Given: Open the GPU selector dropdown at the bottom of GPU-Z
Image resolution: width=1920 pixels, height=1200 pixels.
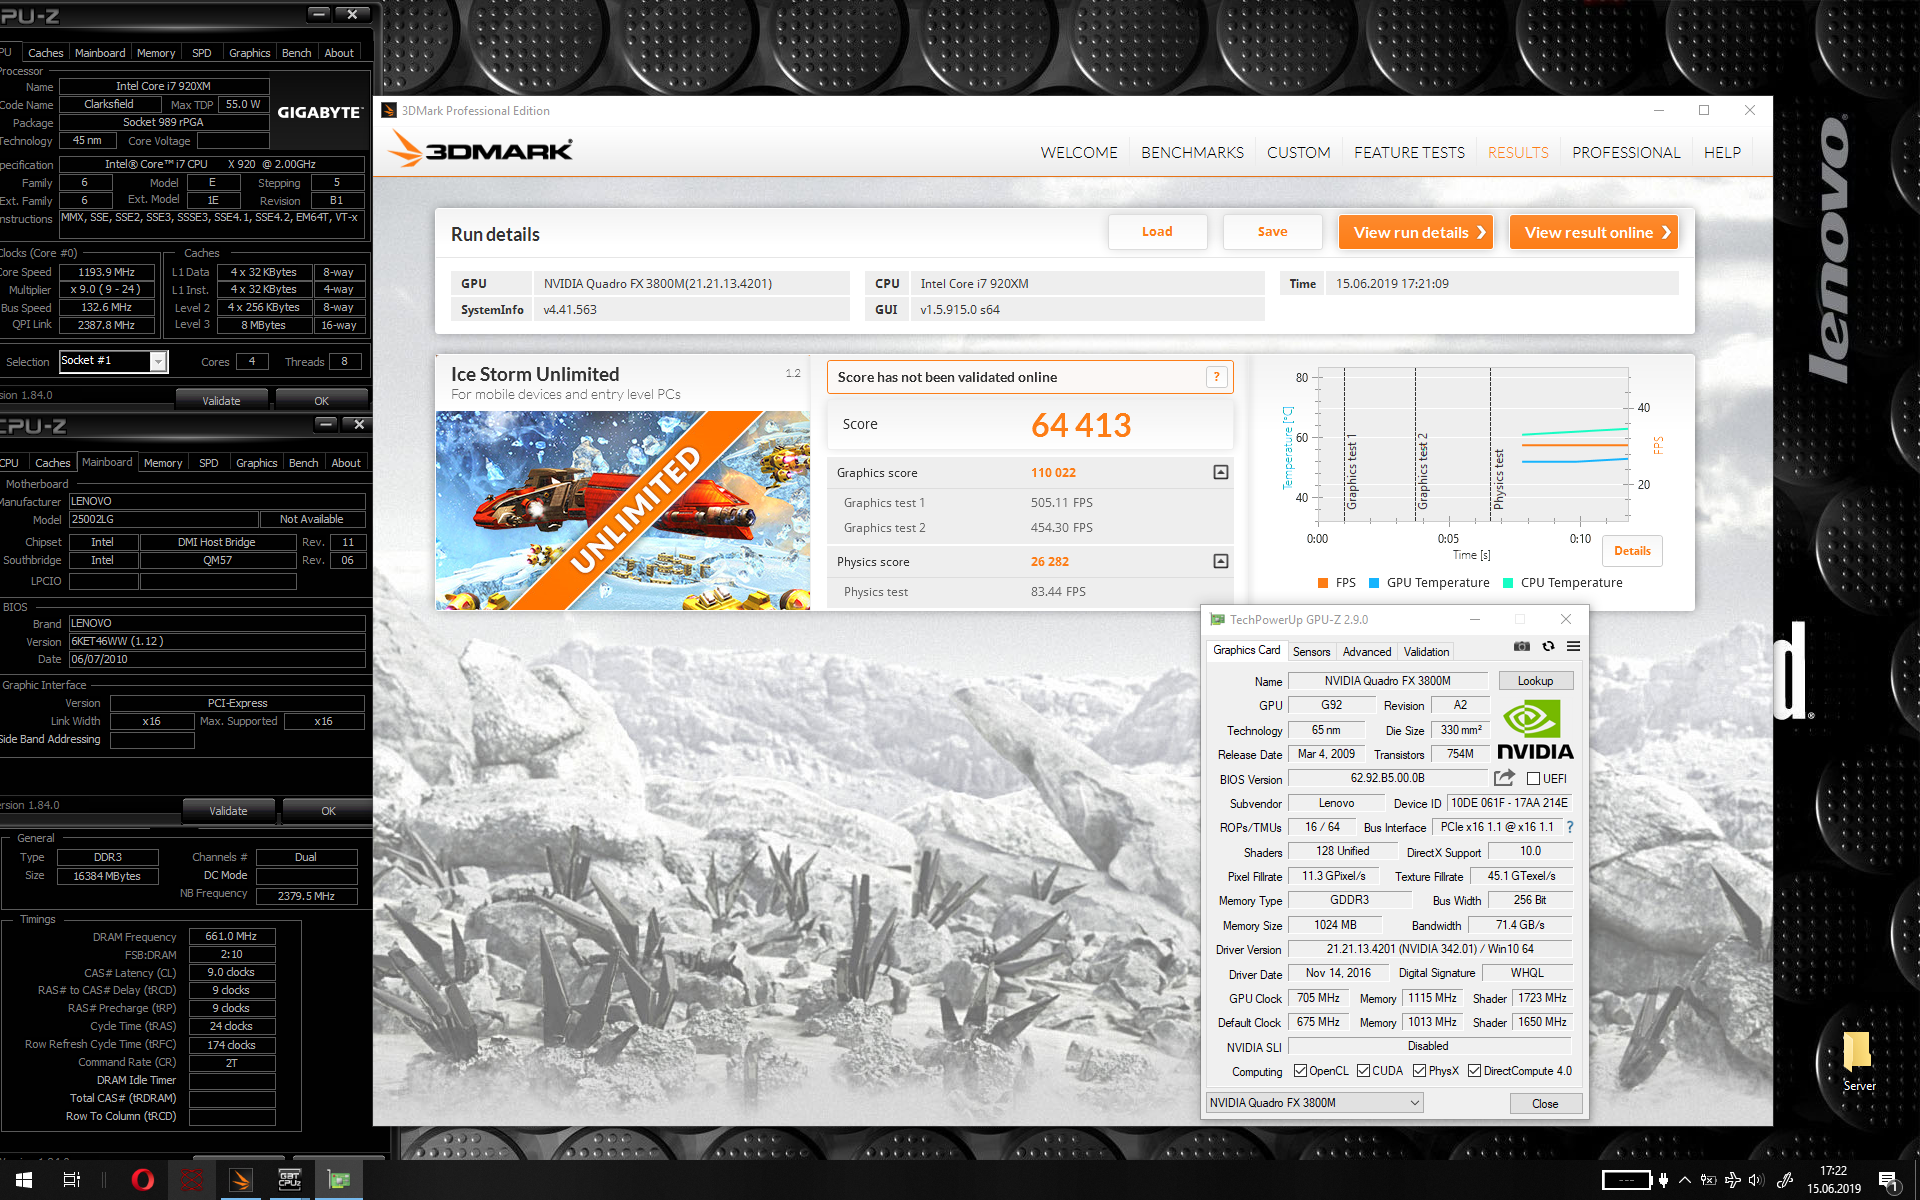Looking at the screenshot, I should pyautogui.click(x=1314, y=1103).
